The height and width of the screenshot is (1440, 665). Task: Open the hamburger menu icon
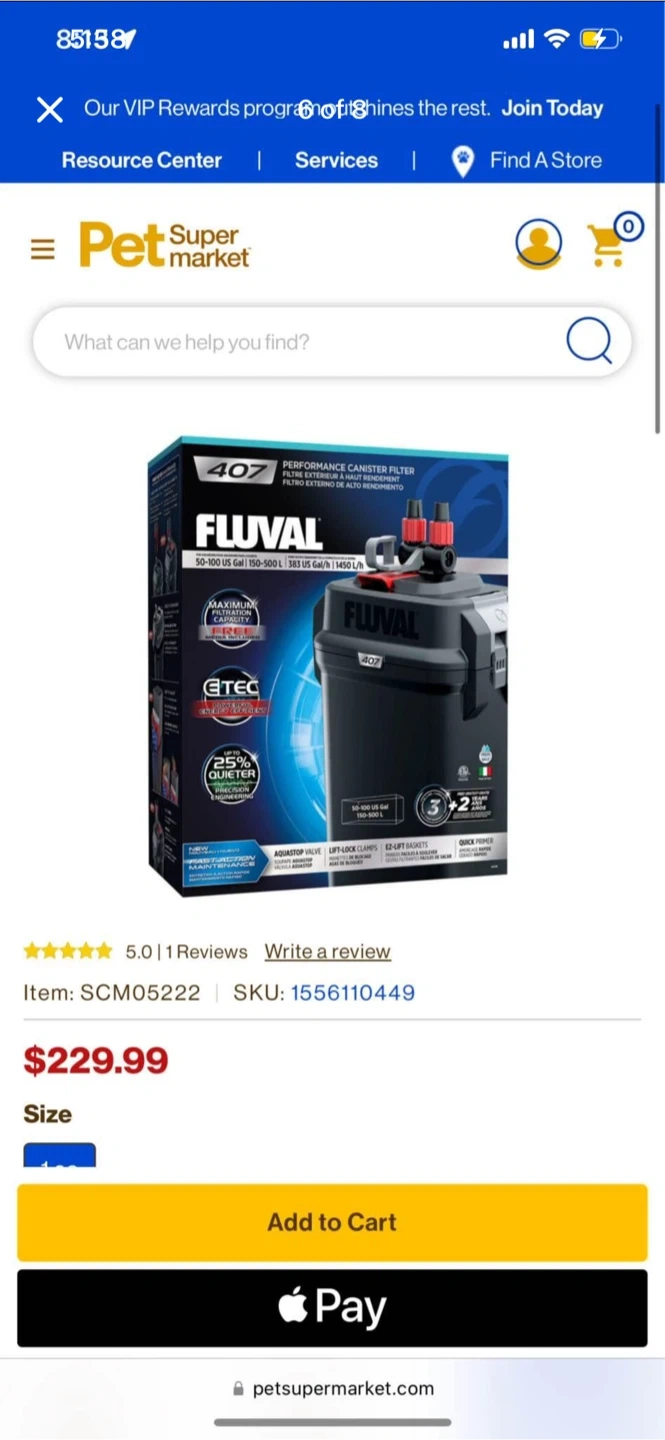click(x=42, y=248)
